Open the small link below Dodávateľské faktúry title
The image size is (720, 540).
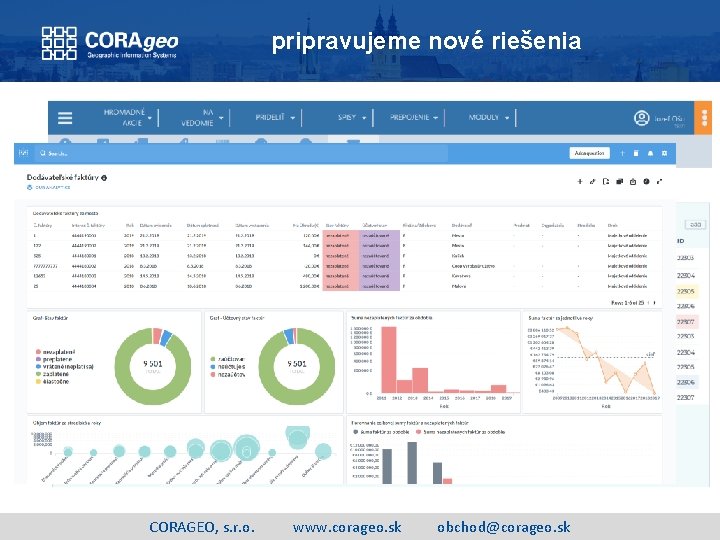click(x=49, y=187)
